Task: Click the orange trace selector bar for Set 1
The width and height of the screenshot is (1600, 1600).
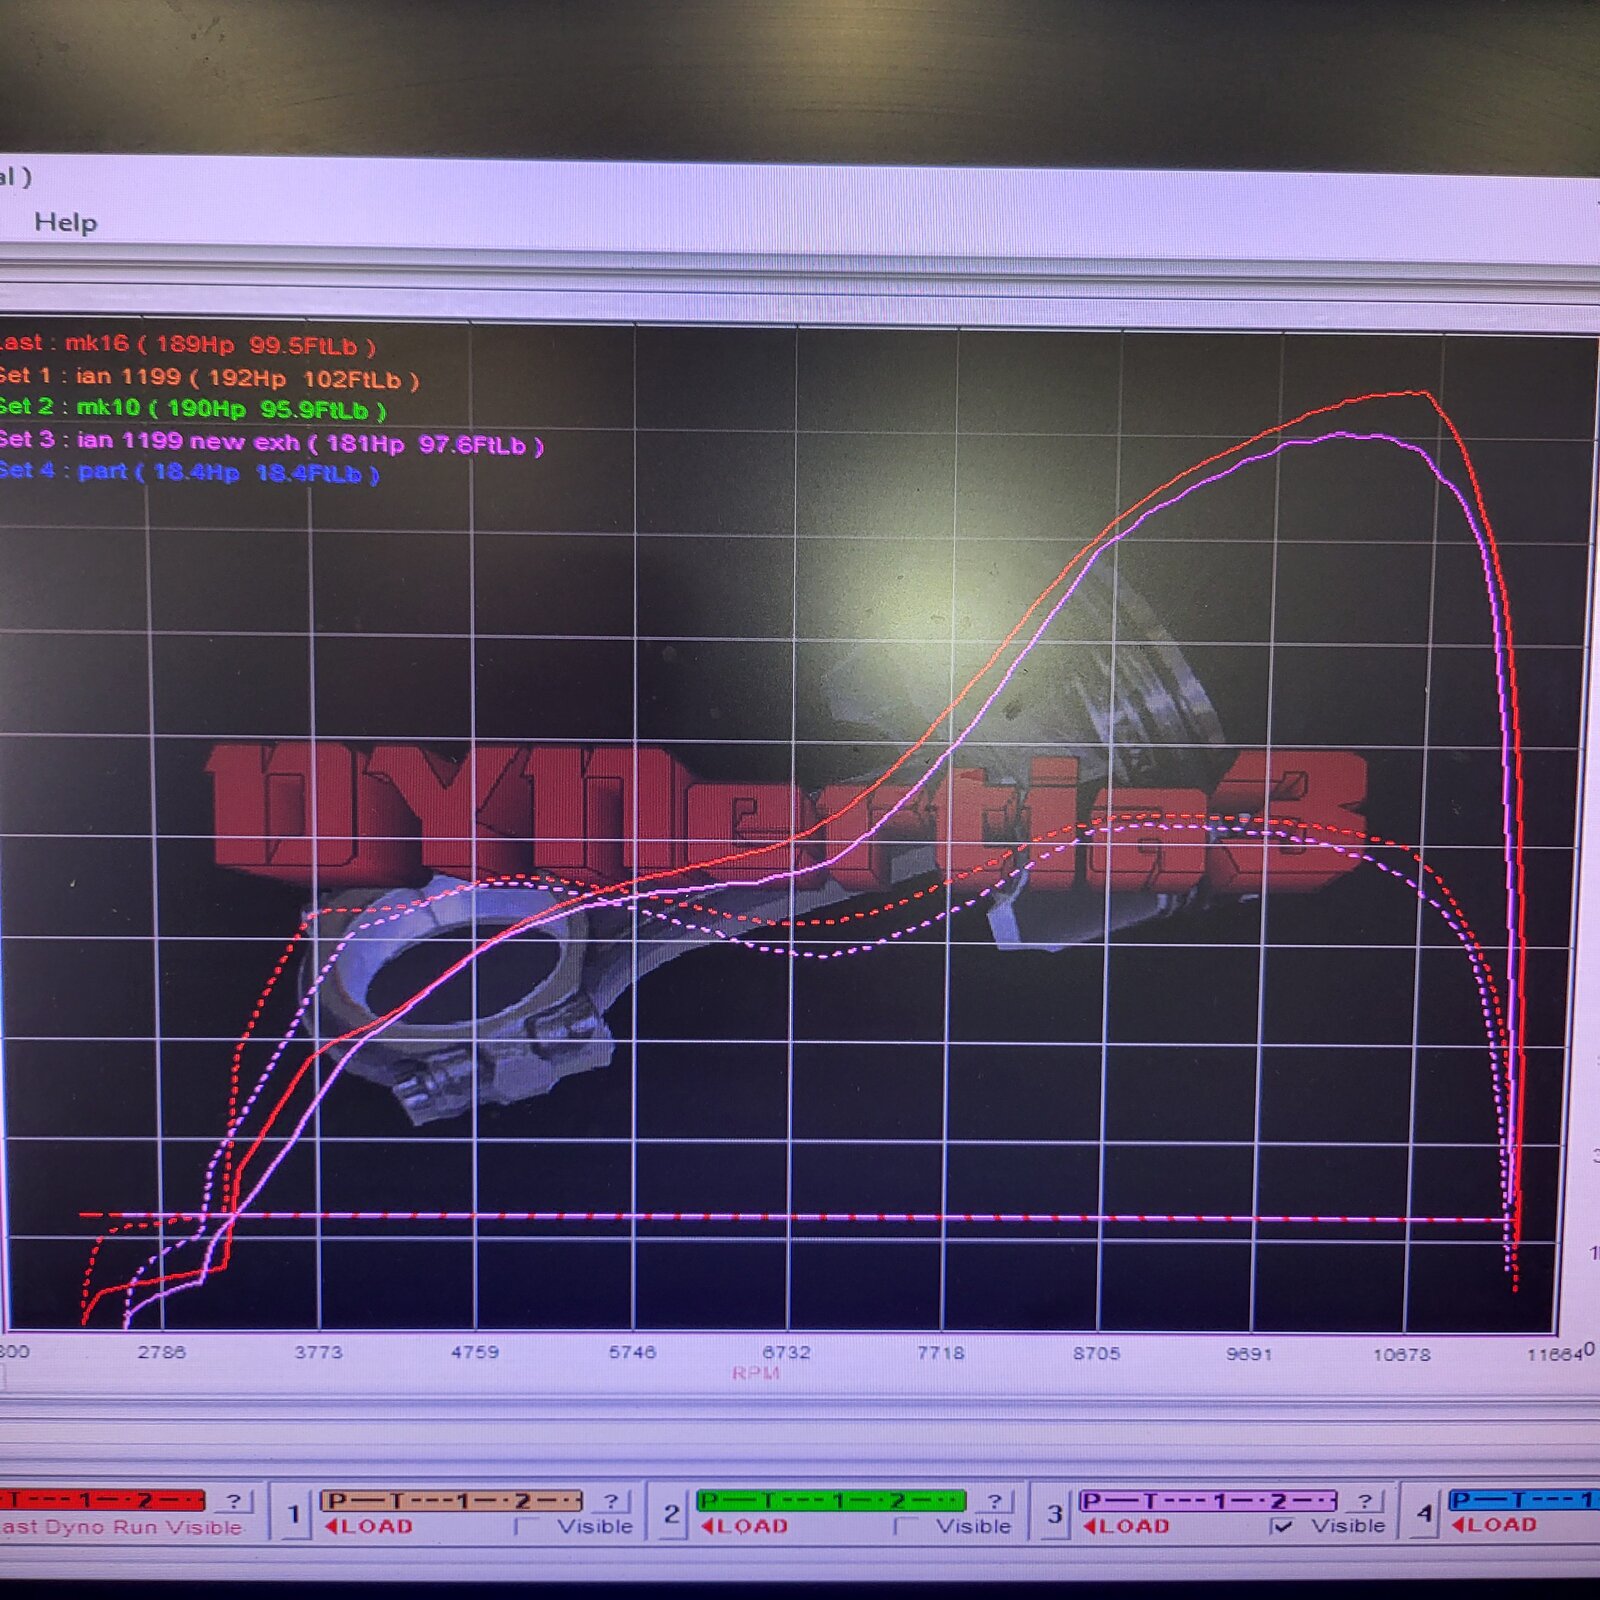Action: pyautogui.click(x=451, y=1501)
